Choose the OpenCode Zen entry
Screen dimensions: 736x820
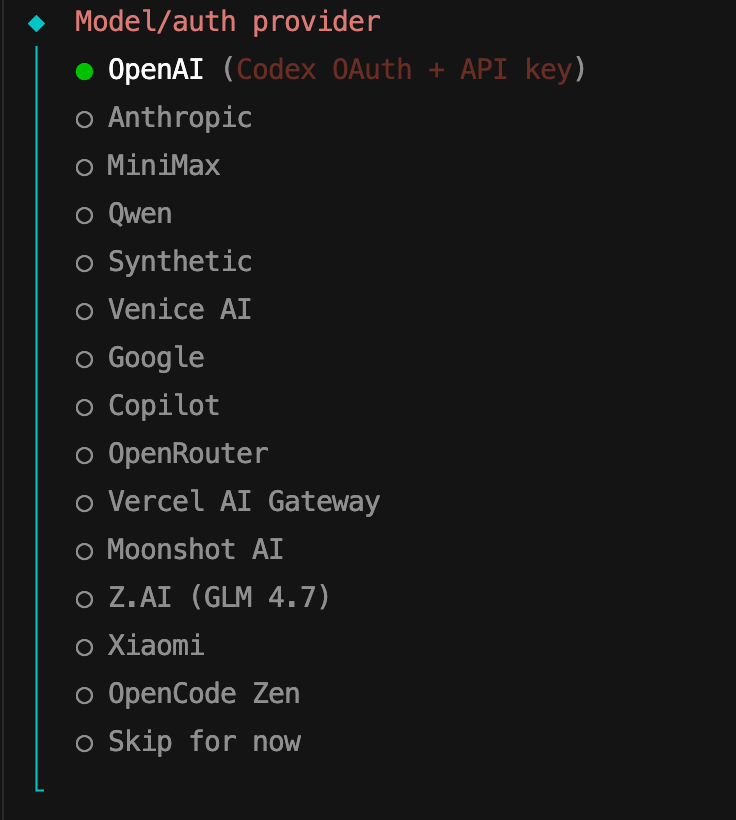pyautogui.click(x=204, y=694)
